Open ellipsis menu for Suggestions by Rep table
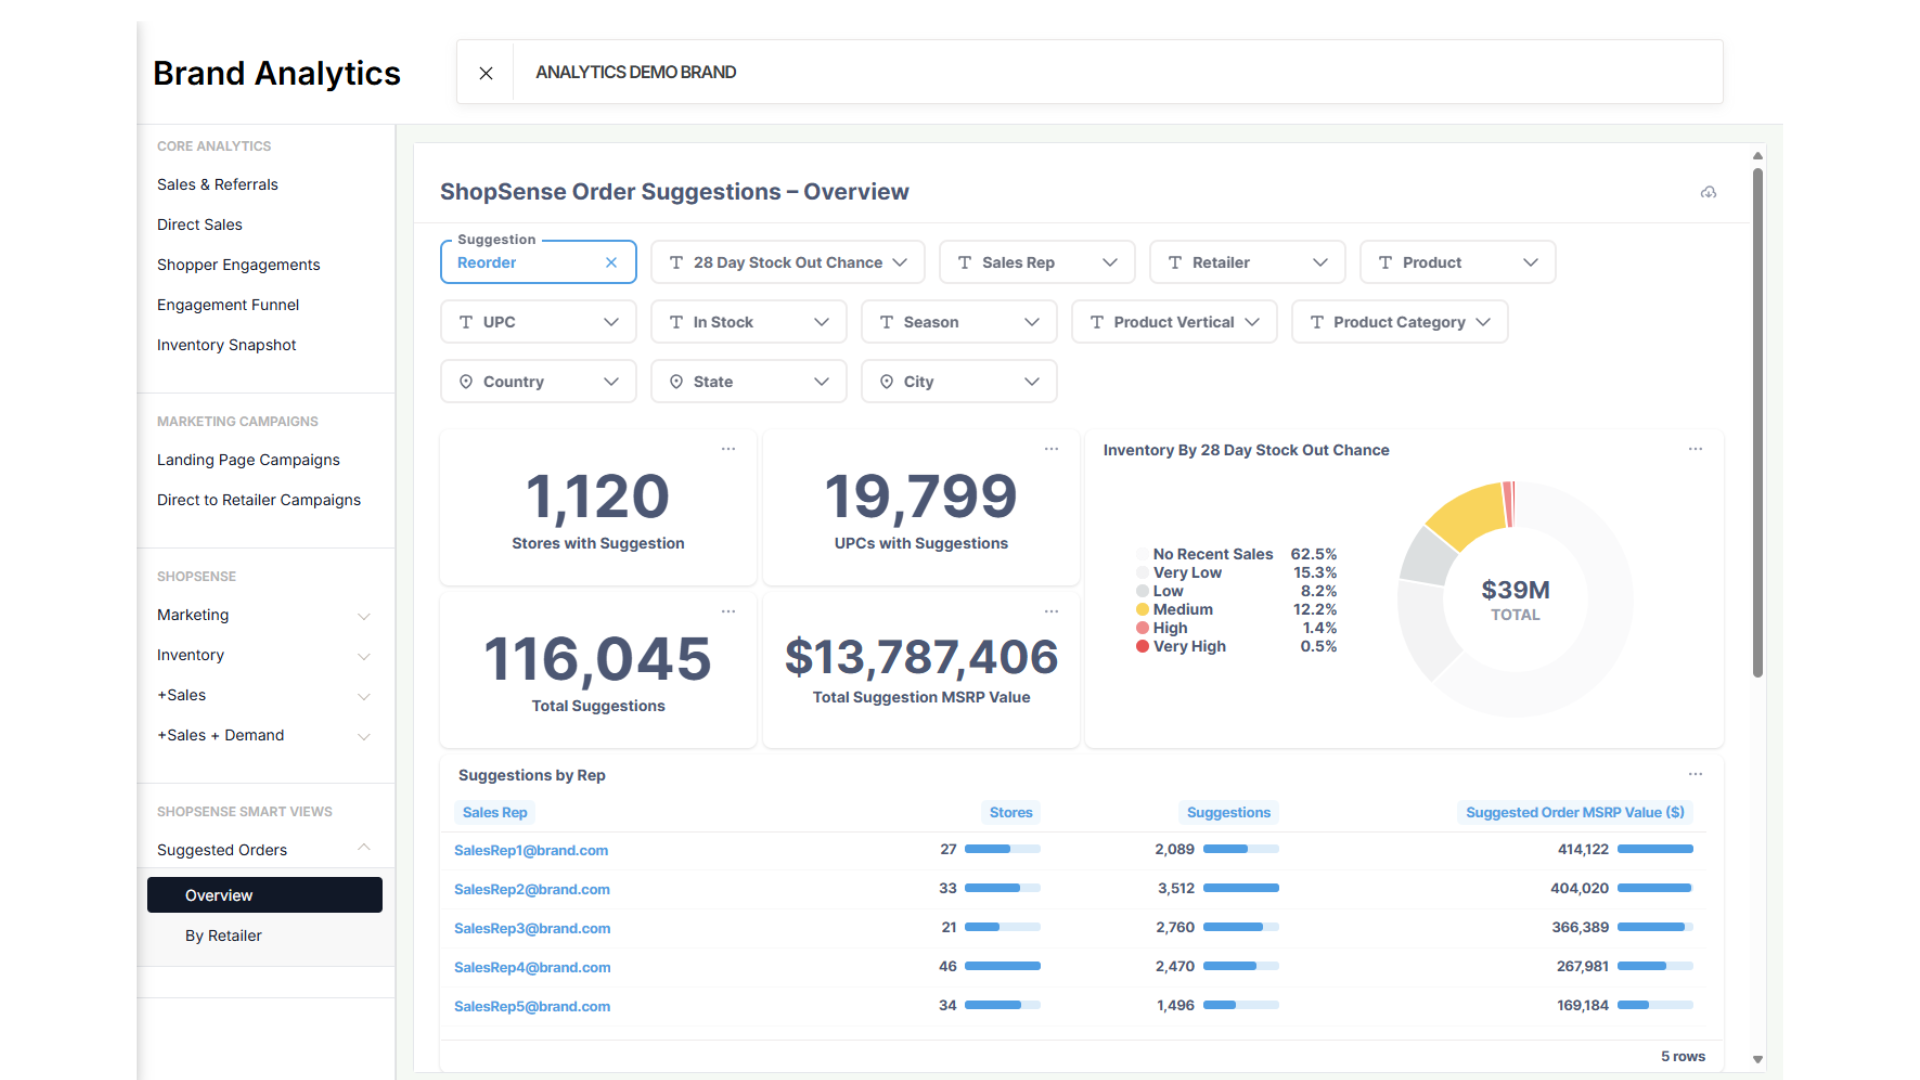This screenshot has height=1080, width=1920. (x=1695, y=774)
